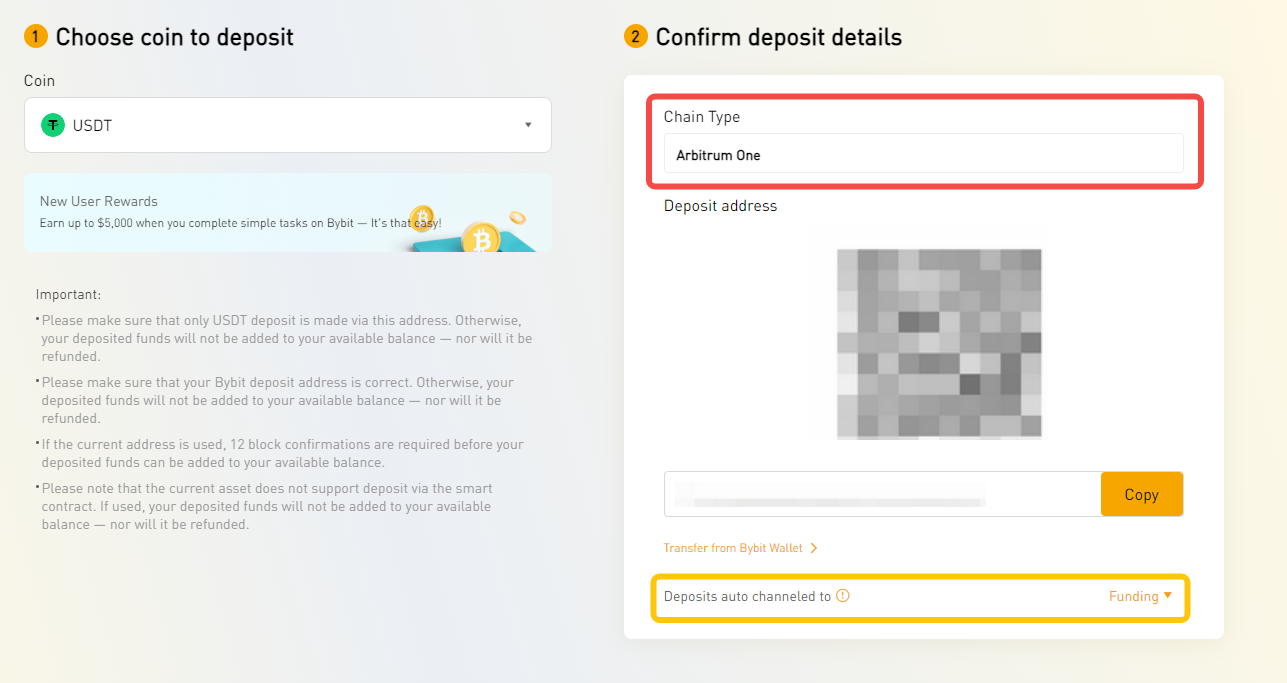Click chevron after Transfer from Bybit Wallet
The width and height of the screenshot is (1287, 683).
pyautogui.click(x=814, y=548)
